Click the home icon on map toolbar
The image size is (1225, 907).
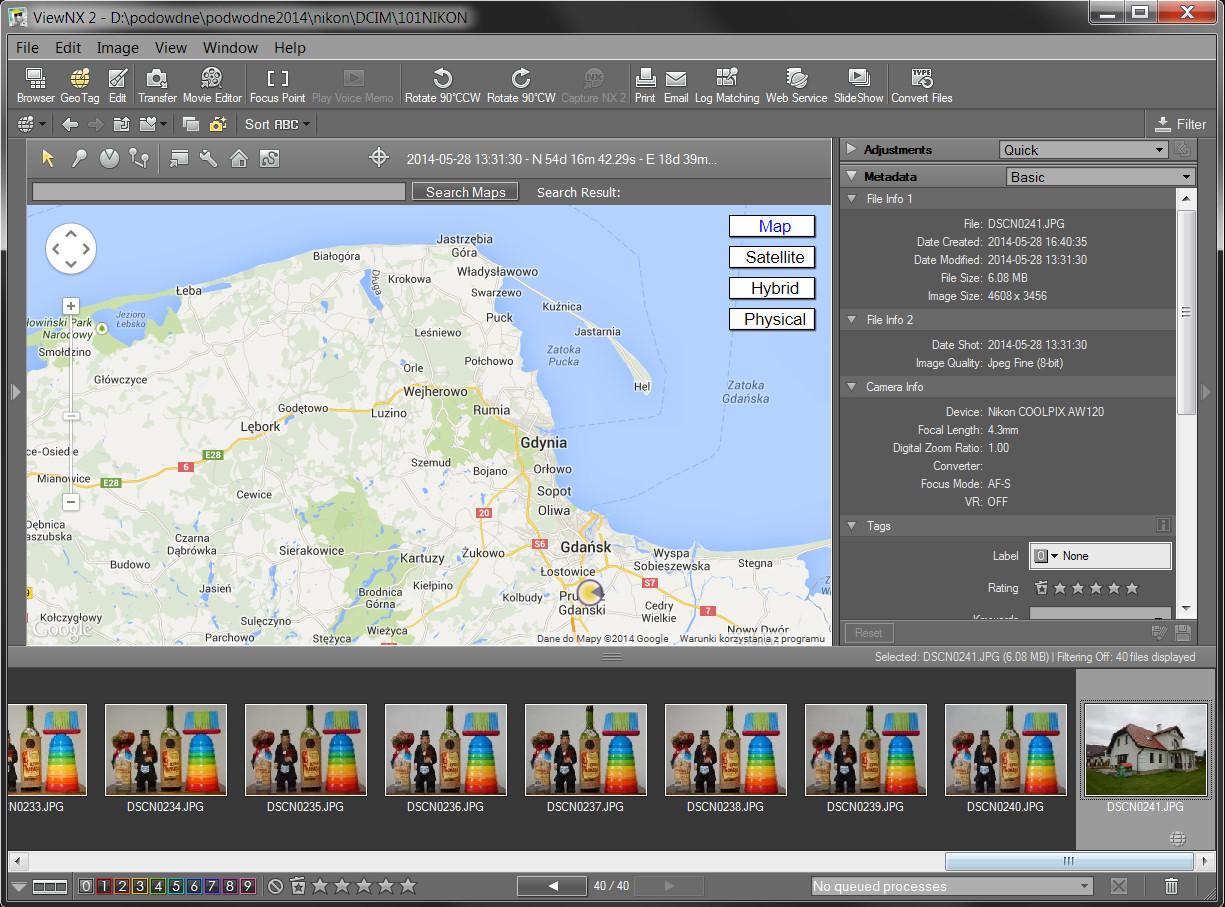click(x=239, y=158)
